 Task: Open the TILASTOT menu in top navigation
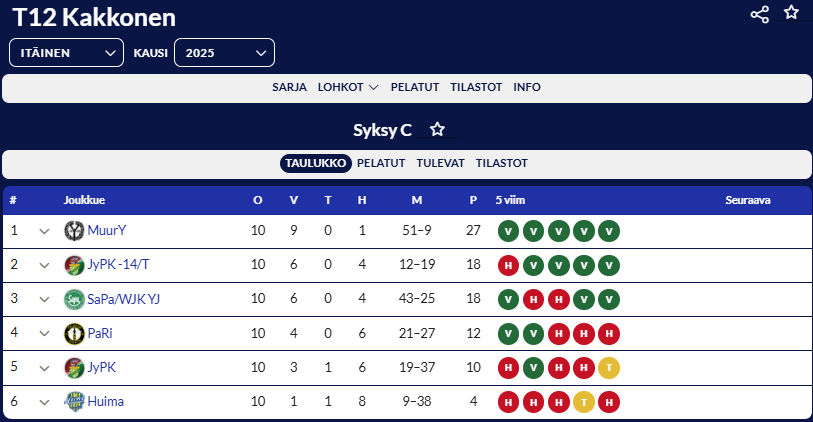(476, 87)
